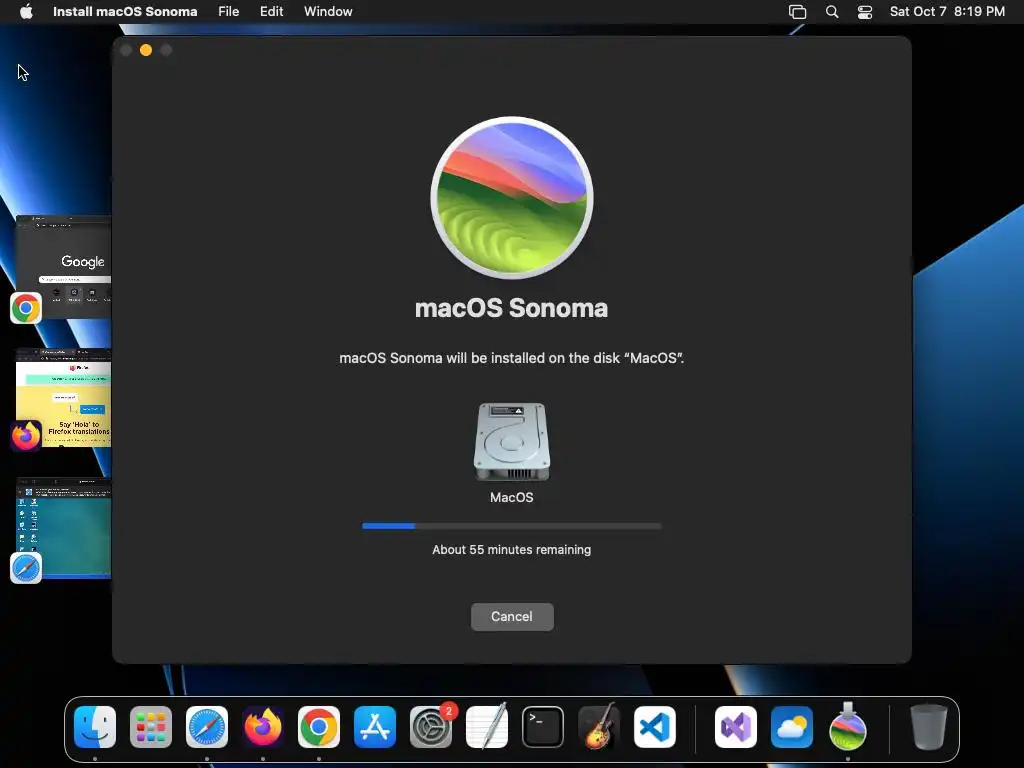Open the Apple menu
1024x768 pixels.
(x=26, y=11)
